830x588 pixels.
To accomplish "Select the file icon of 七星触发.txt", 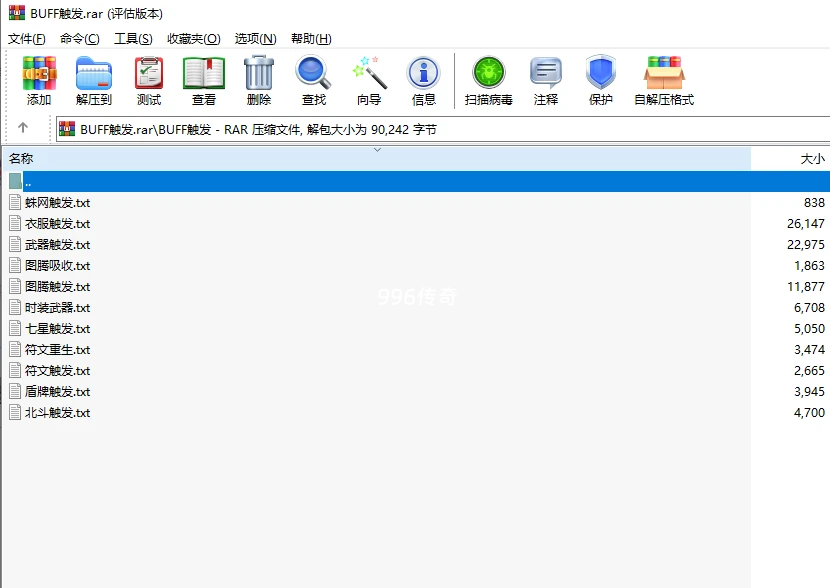I will click(x=15, y=329).
